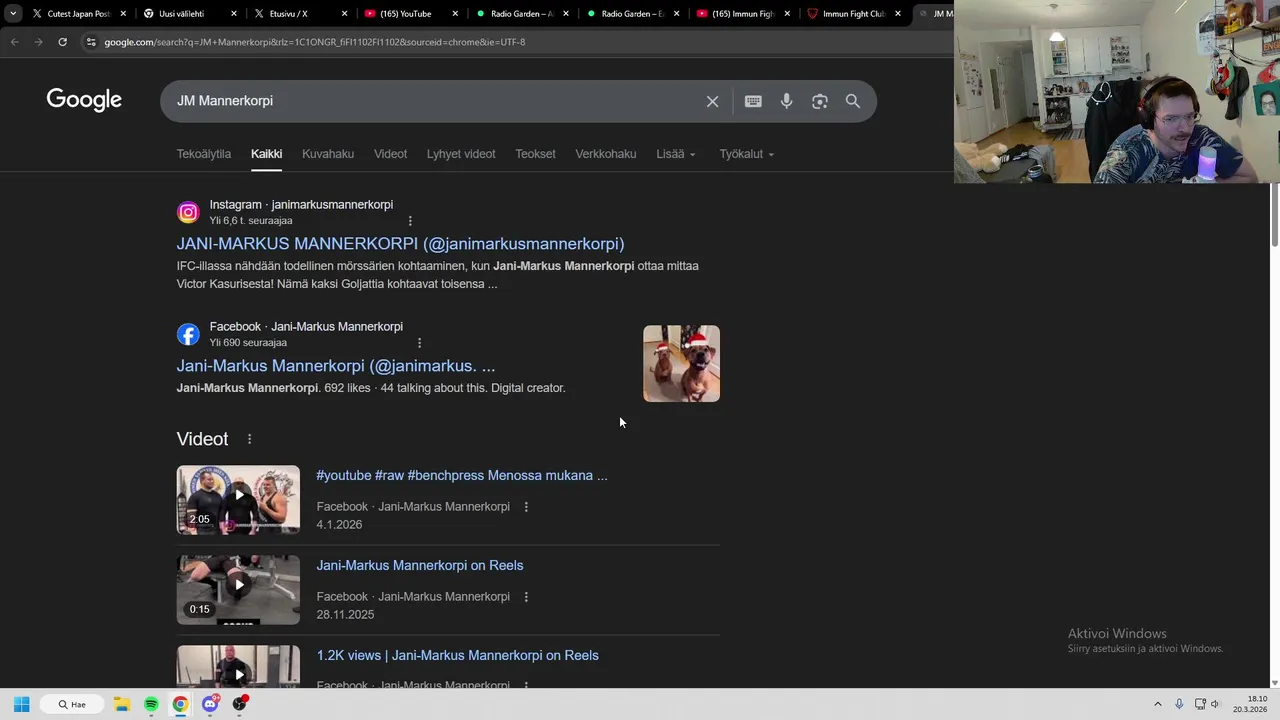Open site information icon in address bar
The width and height of the screenshot is (1280, 720).
pyautogui.click(x=91, y=42)
